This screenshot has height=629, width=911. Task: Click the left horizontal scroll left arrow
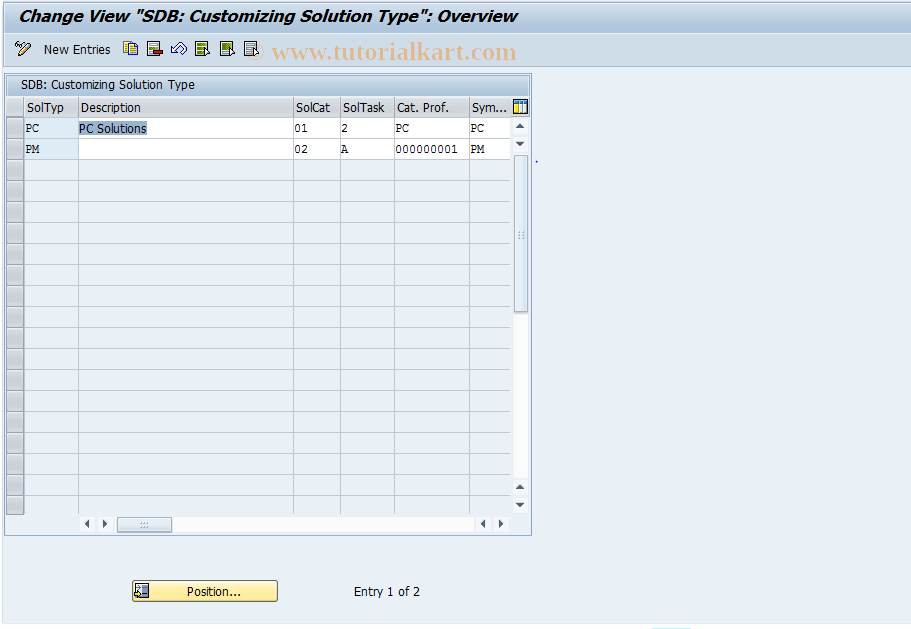87,524
